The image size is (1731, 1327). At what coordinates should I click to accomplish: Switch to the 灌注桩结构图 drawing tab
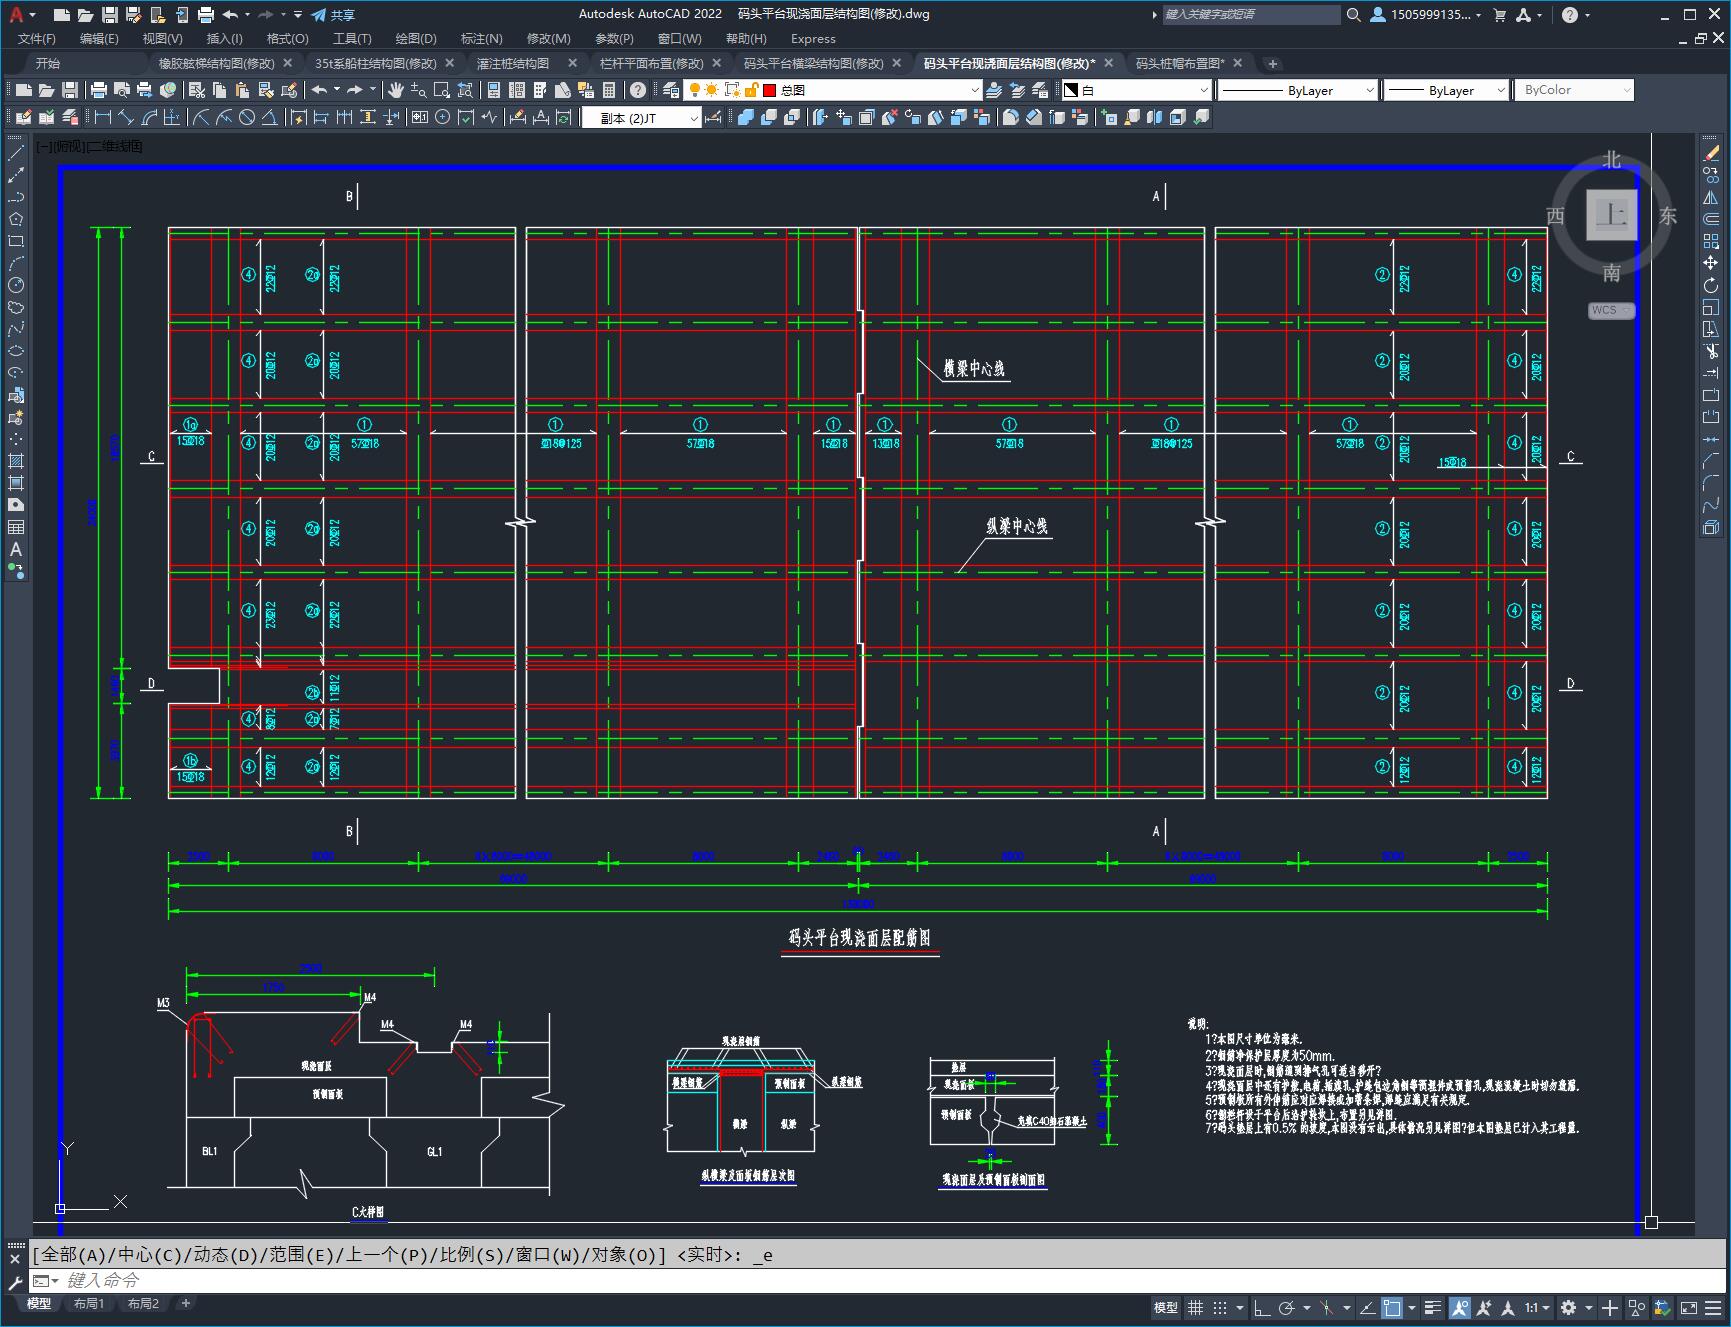[x=512, y=63]
